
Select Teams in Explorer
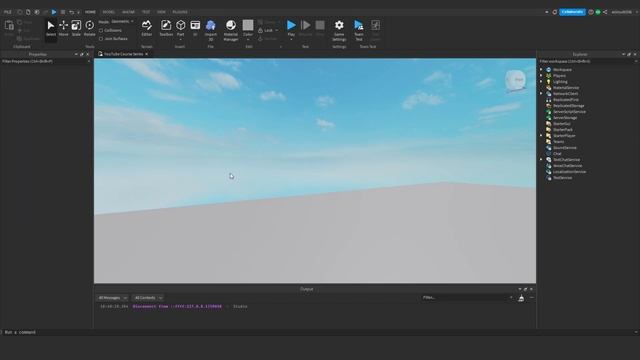tap(558, 142)
